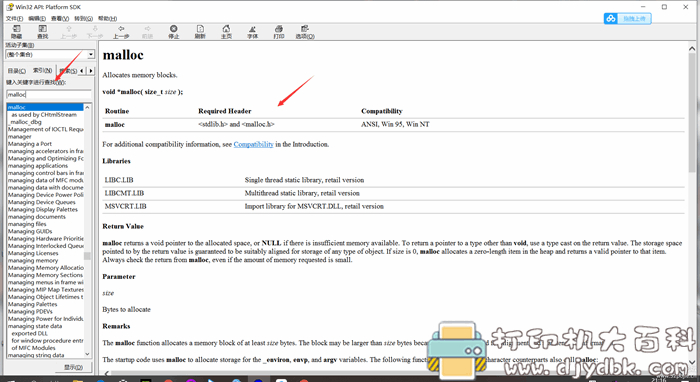Click the '<stdlib.h> and <malloc.h>' header cell
This screenshot has height=382, width=700.
(x=236, y=125)
